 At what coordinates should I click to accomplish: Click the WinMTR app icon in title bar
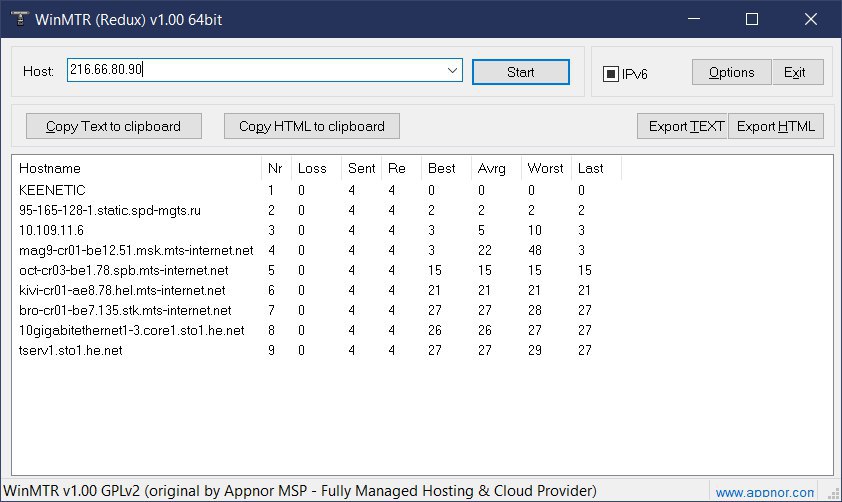tap(20, 19)
